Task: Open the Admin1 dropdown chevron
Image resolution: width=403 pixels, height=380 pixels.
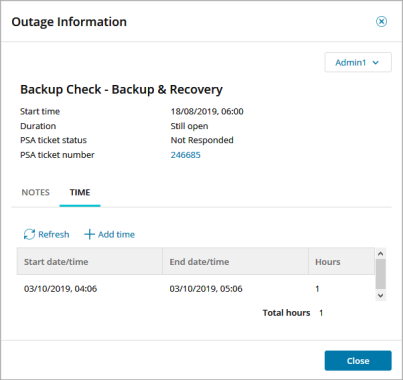Action: [x=376, y=63]
